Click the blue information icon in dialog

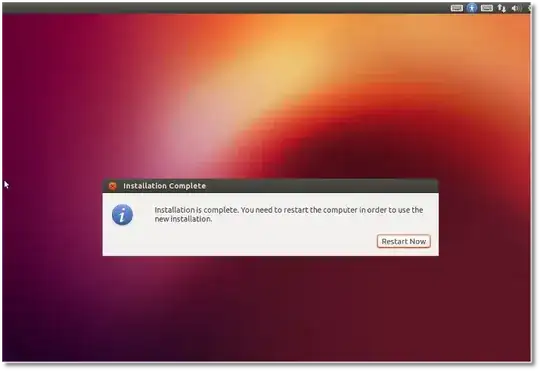122,215
